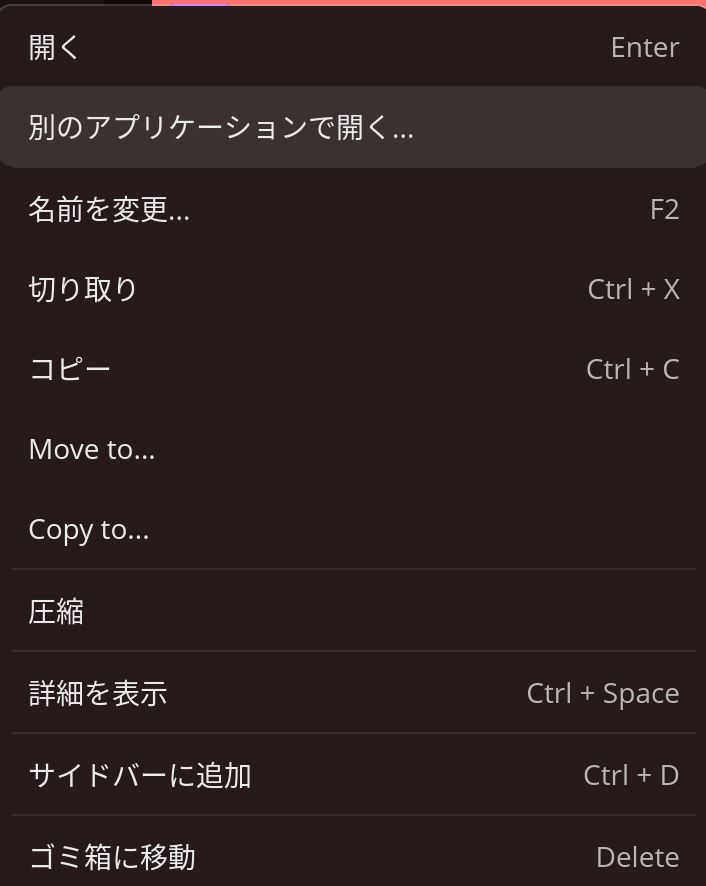Click the Ctrl + C shortcut label
Image resolution: width=706 pixels, height=886 pixels.
(632, 369)
